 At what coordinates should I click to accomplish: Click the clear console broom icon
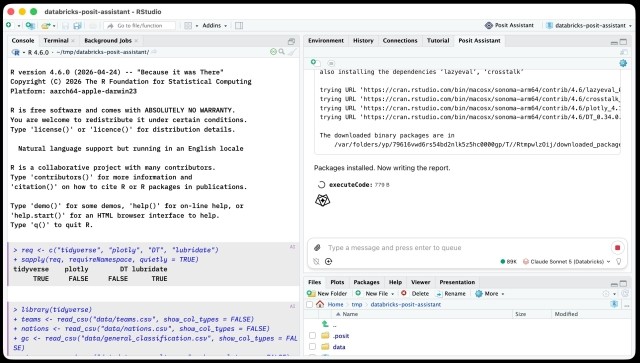pos(292,52)
